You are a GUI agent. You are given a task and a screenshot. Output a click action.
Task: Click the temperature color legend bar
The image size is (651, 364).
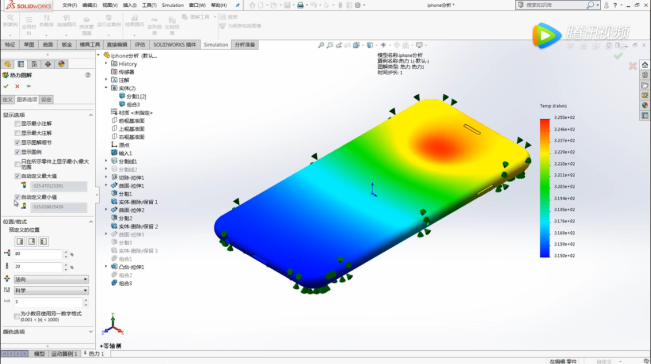544,188
